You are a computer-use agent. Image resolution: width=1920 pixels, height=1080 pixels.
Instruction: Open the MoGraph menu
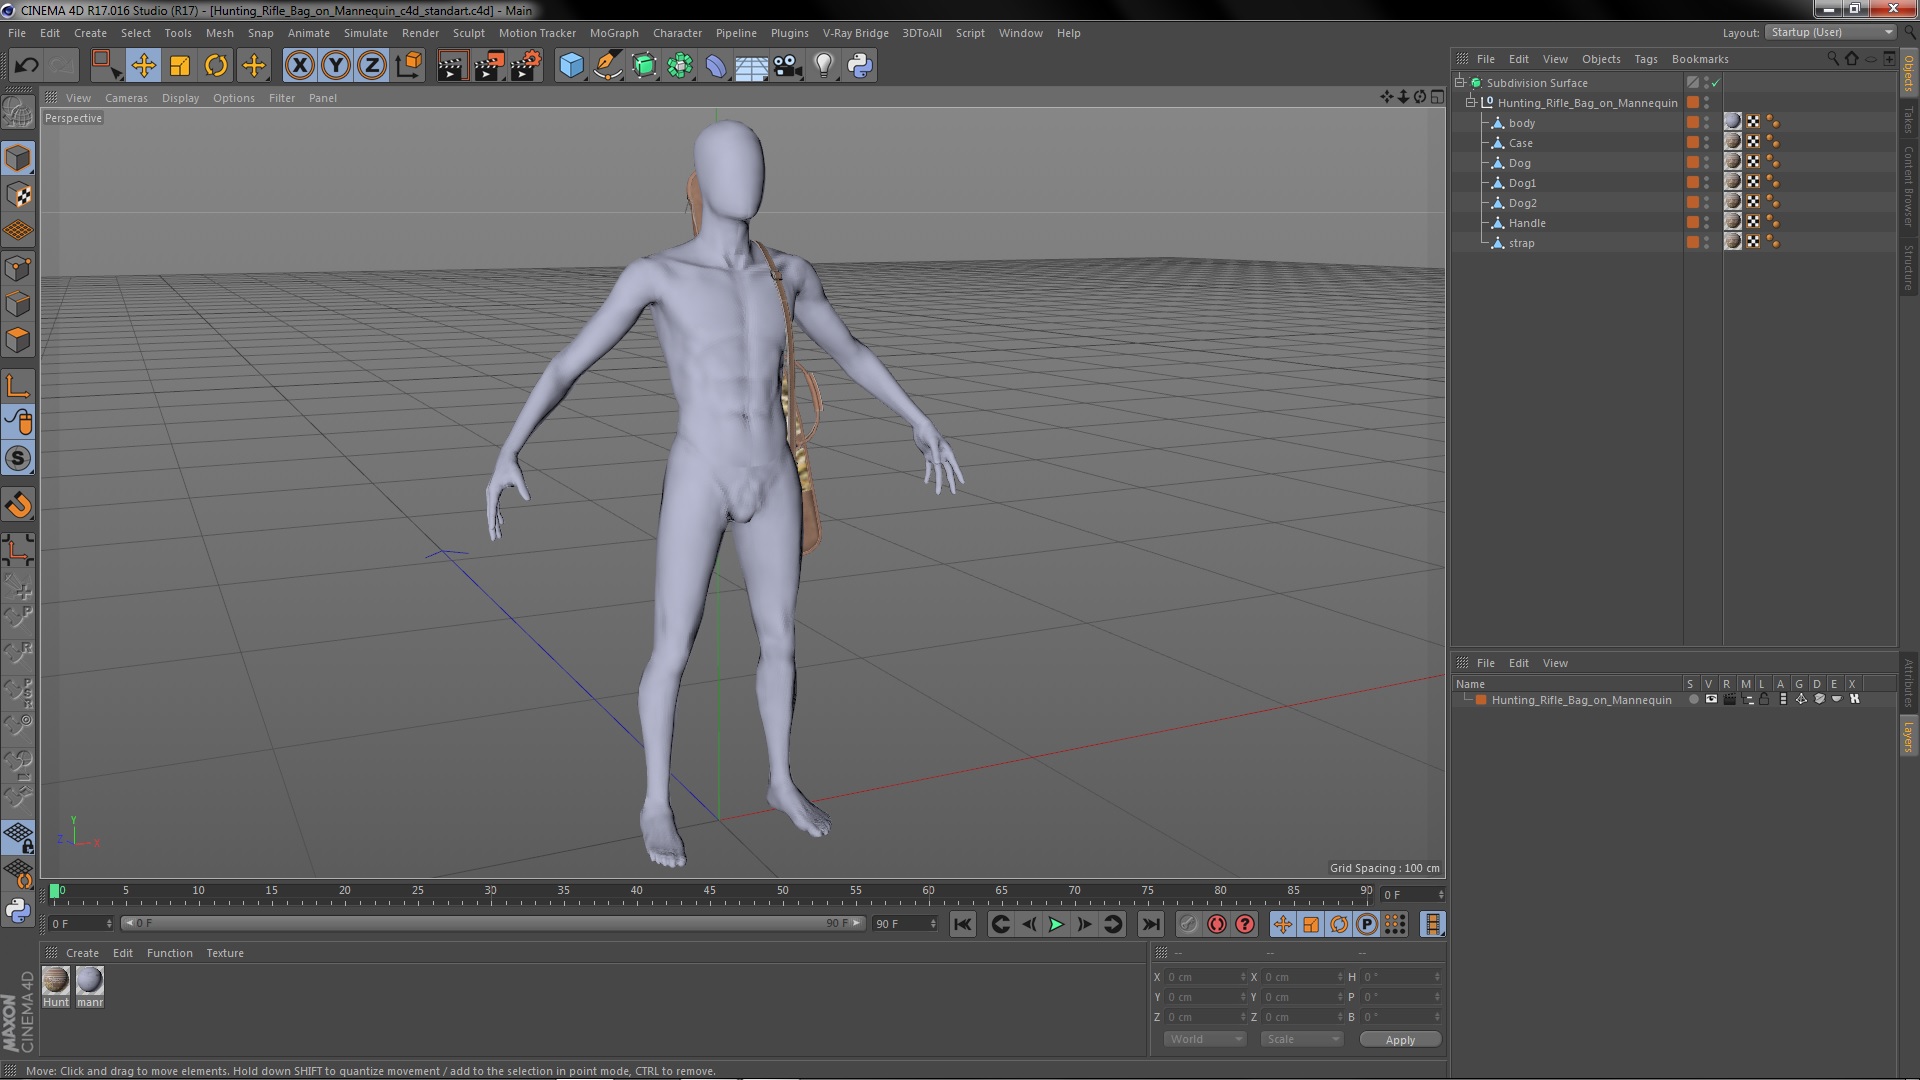tap(614, 33)
